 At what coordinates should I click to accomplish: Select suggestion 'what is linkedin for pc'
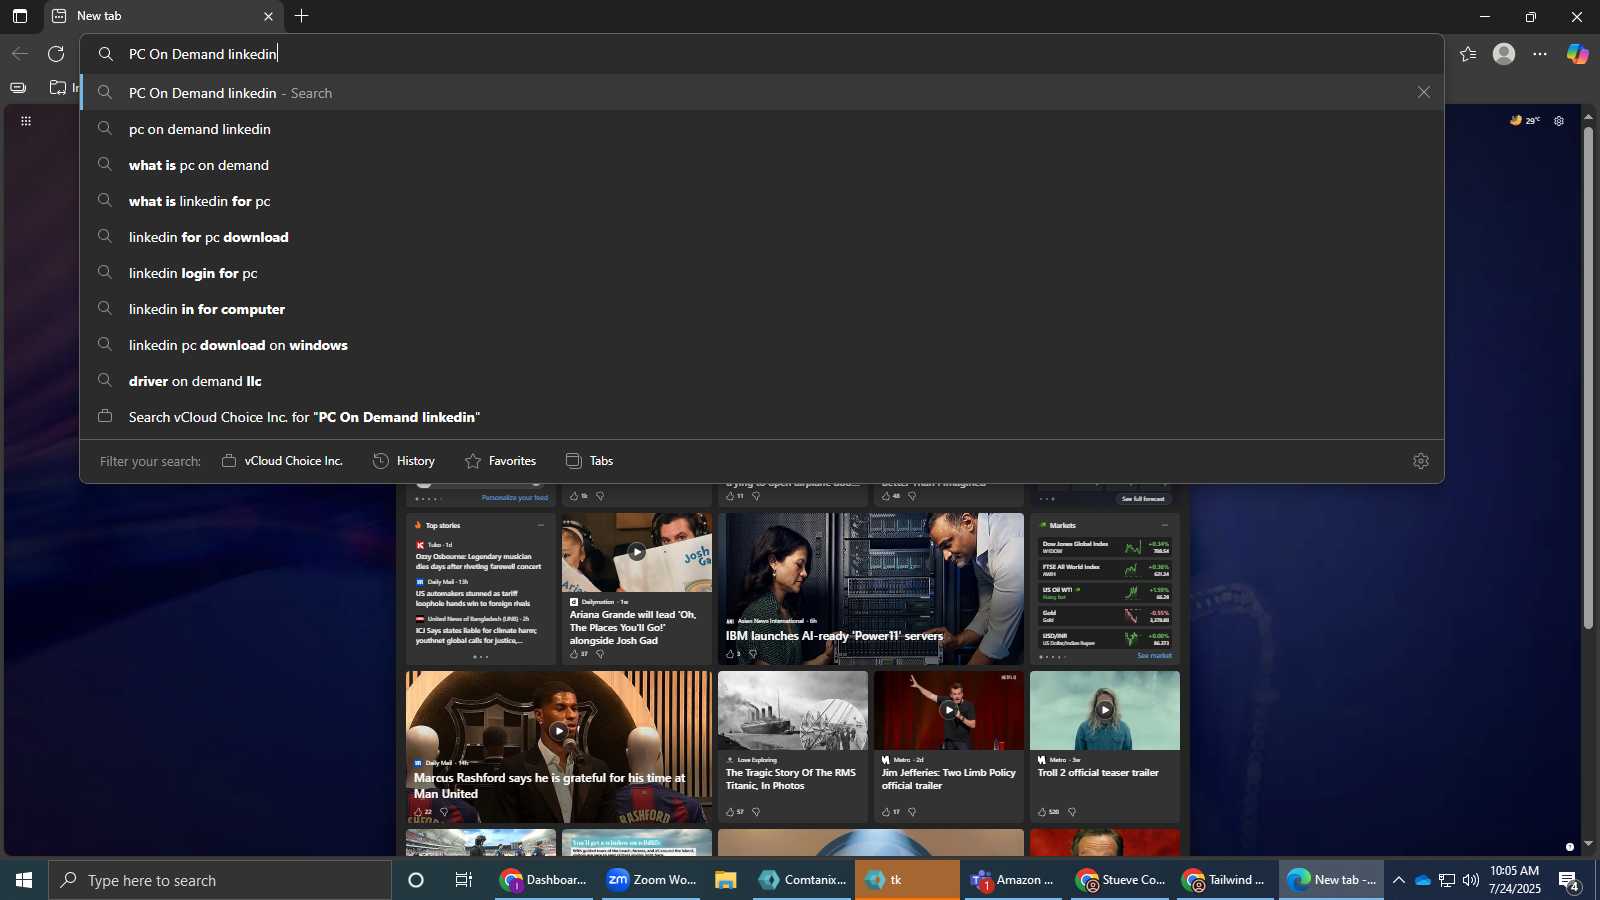762,201
